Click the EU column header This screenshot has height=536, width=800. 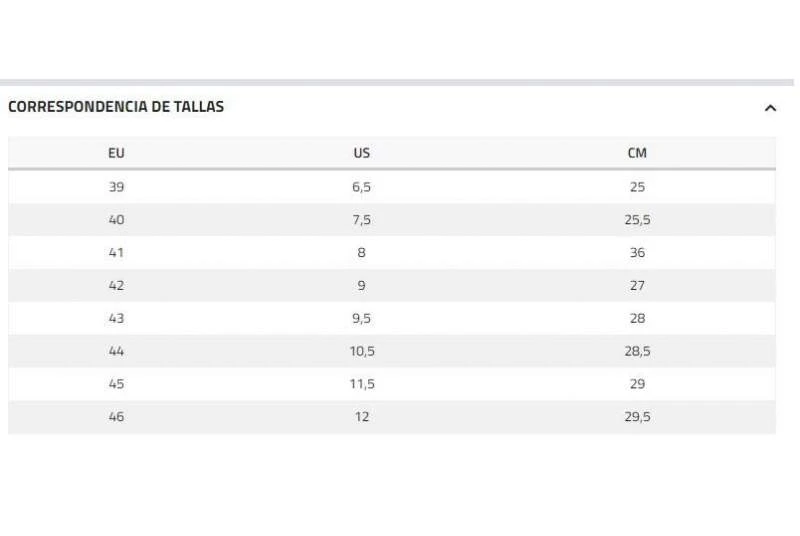coord(116,153)
